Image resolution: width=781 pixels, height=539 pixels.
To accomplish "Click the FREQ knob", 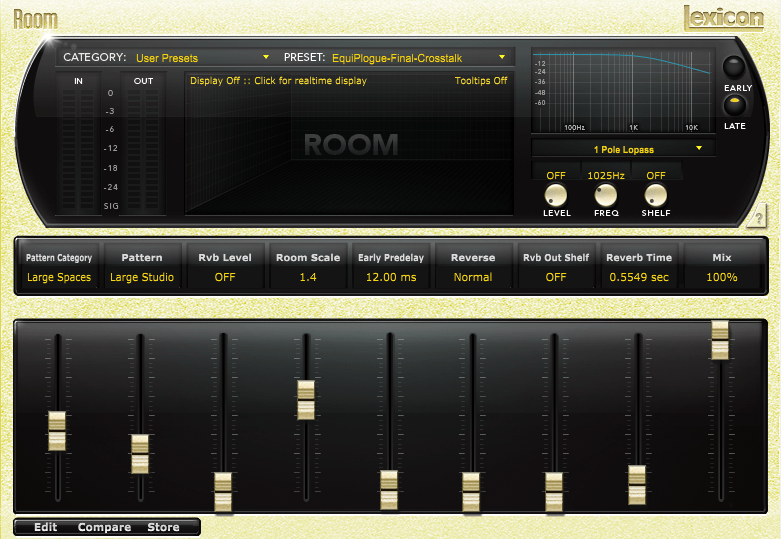I will 606,195.
